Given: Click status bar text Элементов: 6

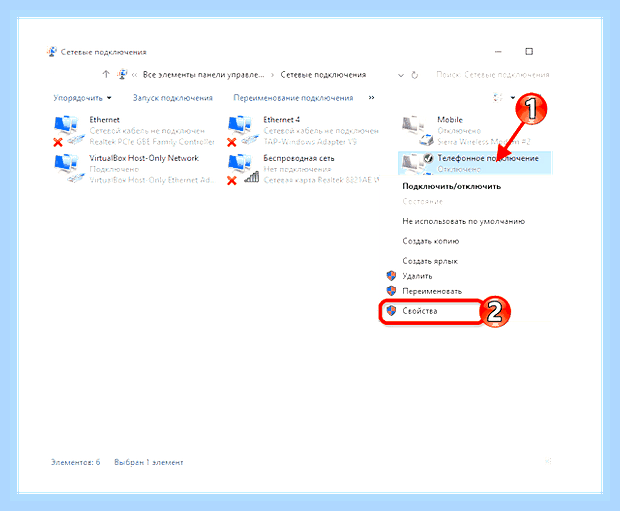Looking at the screenshot, I should tap(76, 462).
